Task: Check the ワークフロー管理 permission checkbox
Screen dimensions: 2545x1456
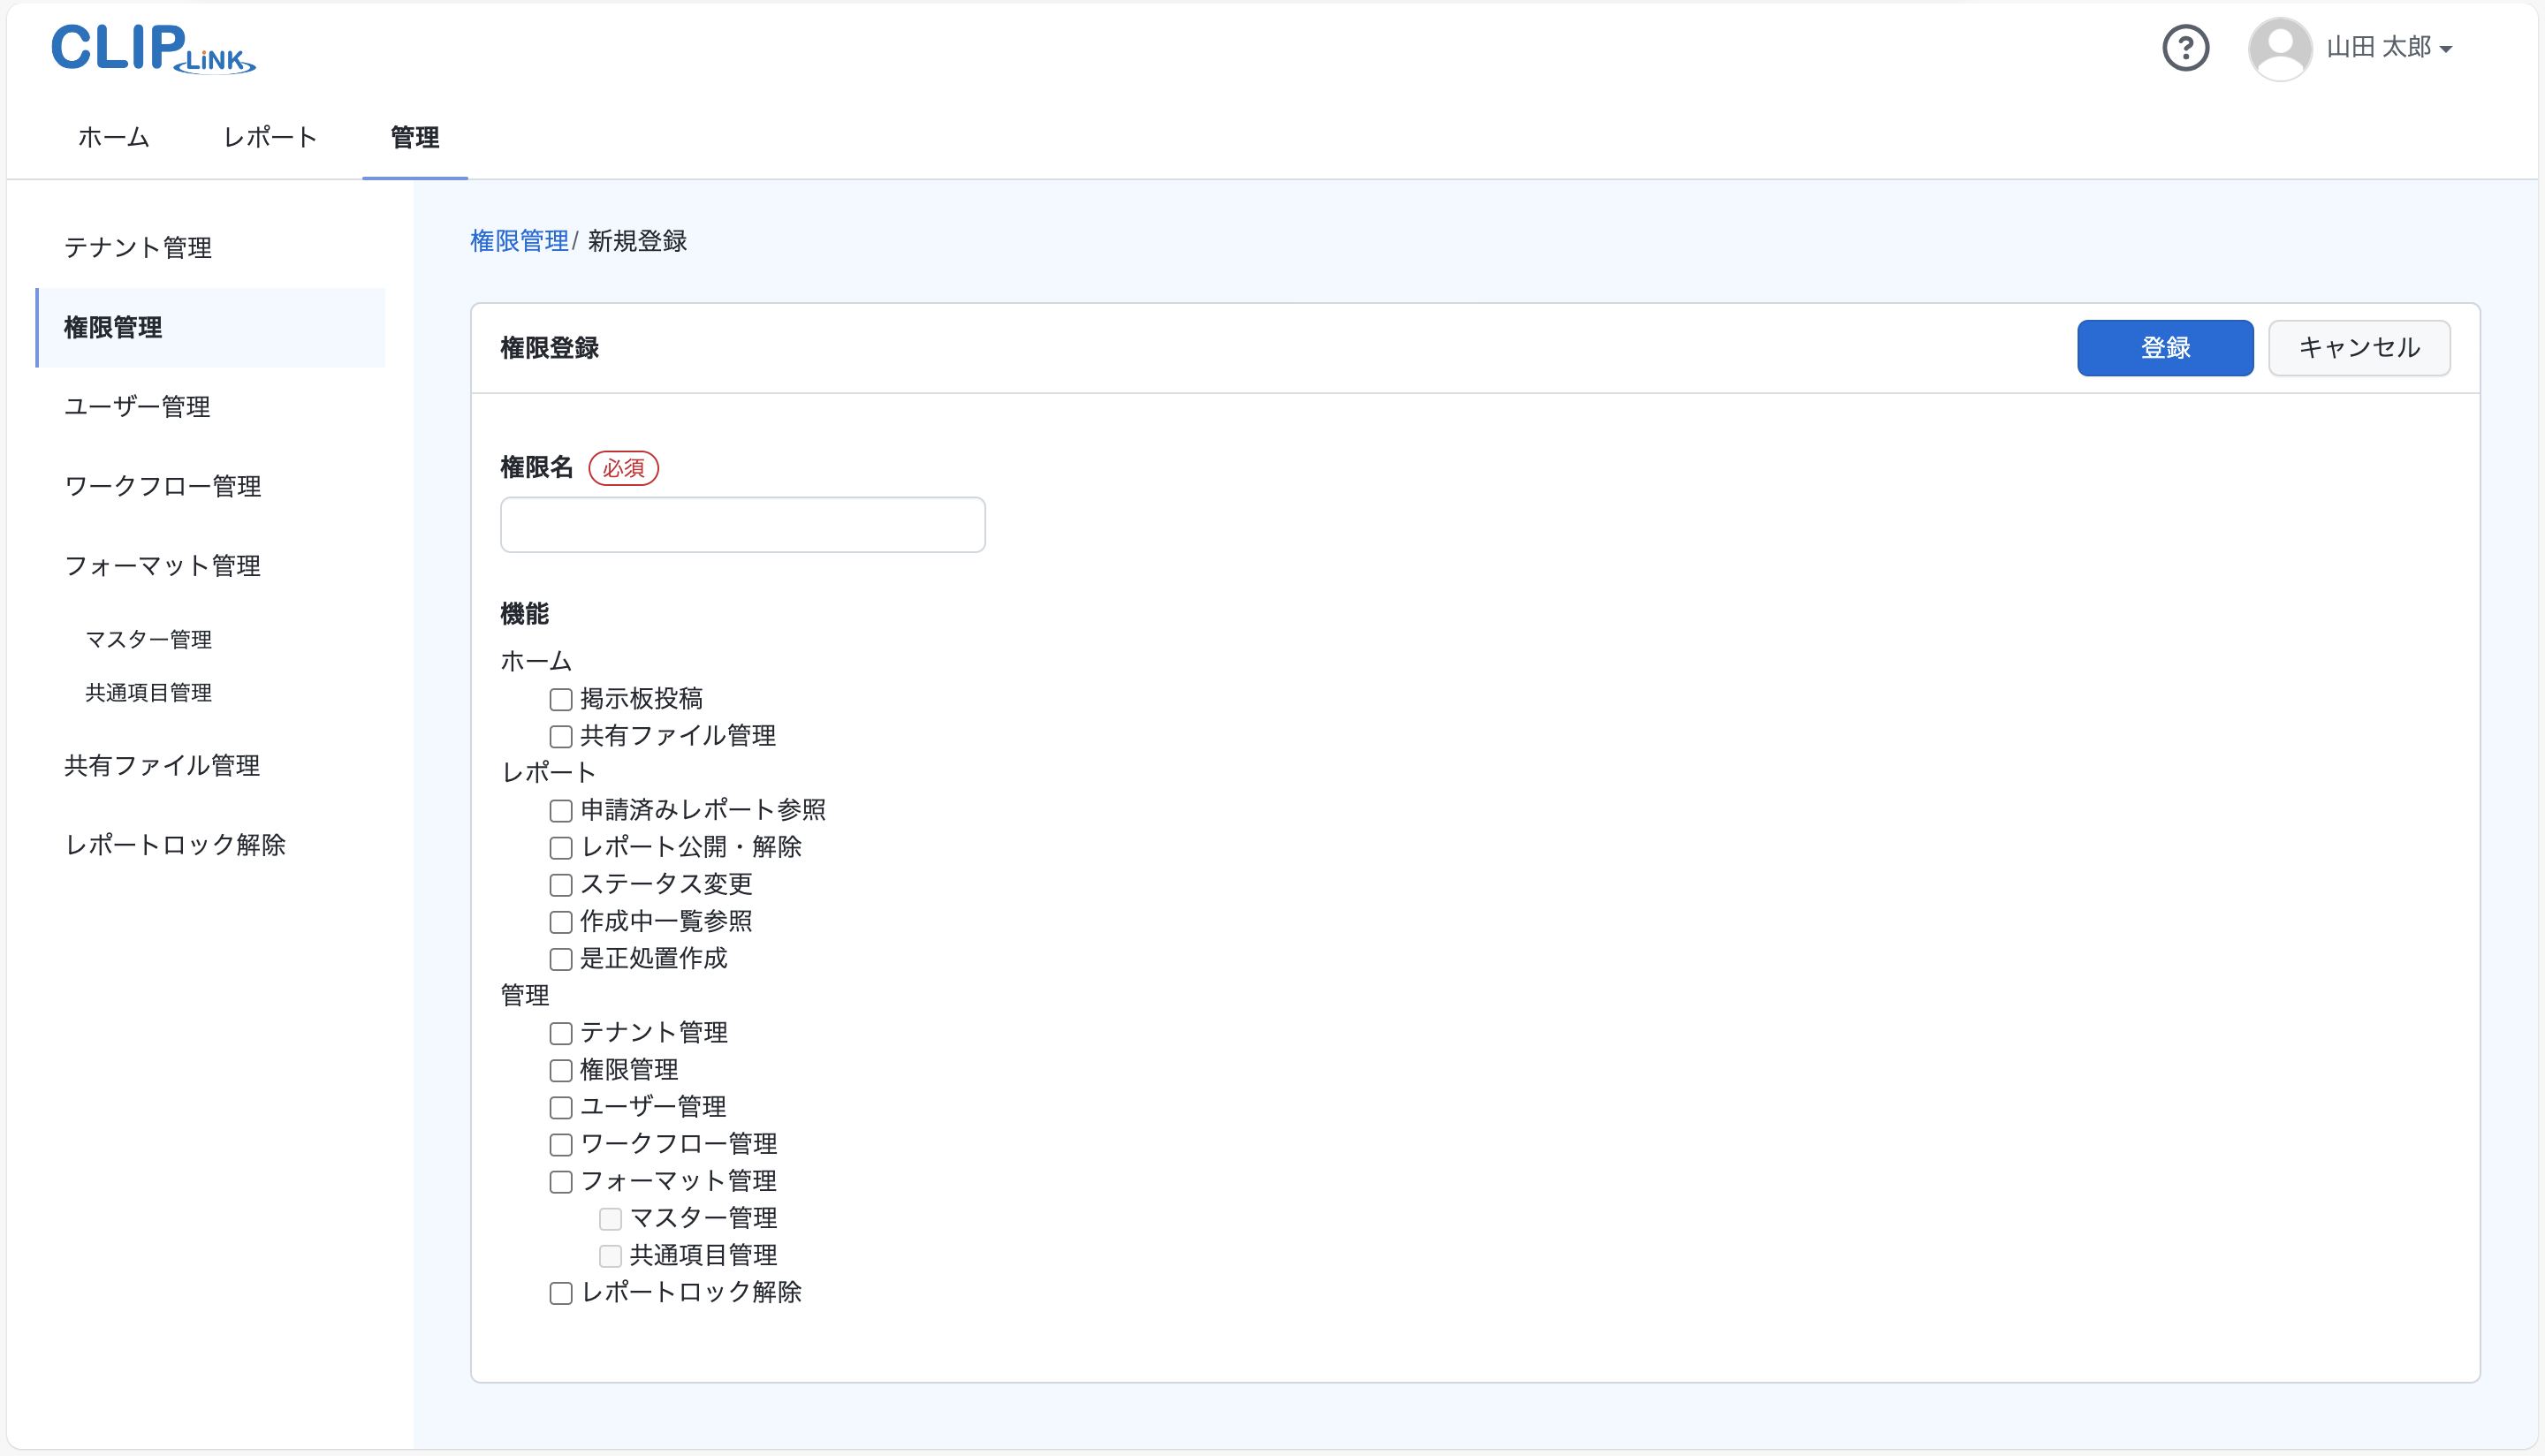Action: click(561, 1144)
